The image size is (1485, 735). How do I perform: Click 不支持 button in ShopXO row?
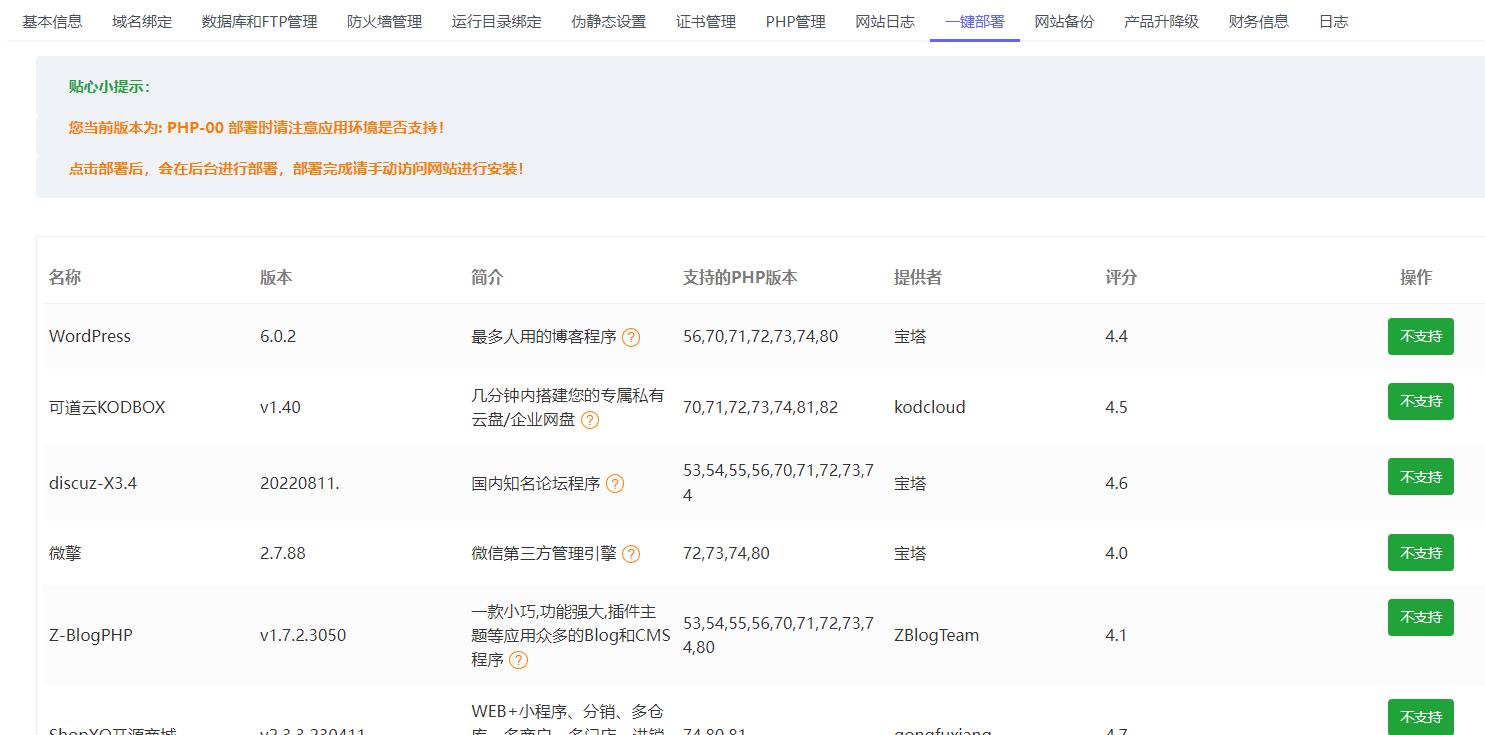coord(1420,717)
